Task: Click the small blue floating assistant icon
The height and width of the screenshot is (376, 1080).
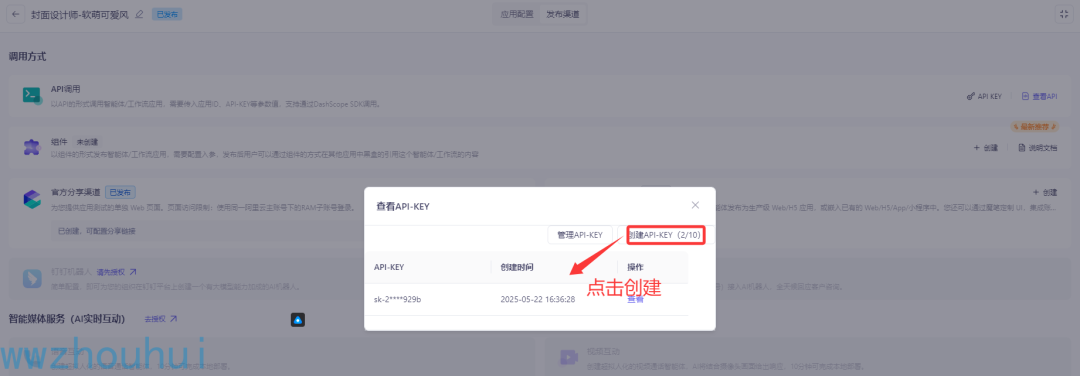Action: [x=298, y=320]
